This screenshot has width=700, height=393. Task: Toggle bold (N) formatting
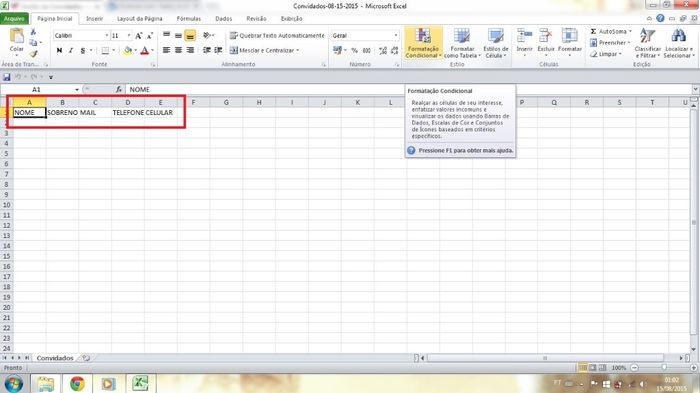[59, 50]
